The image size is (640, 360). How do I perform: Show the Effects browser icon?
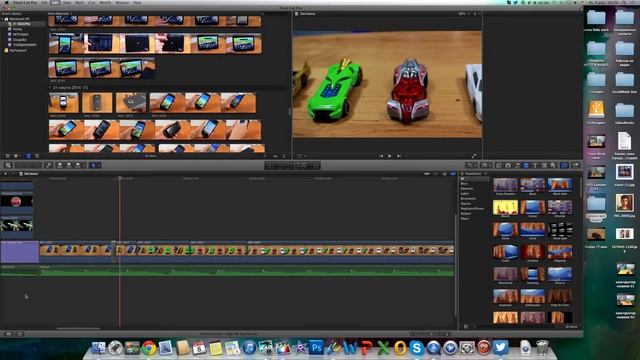pos(499,165)
